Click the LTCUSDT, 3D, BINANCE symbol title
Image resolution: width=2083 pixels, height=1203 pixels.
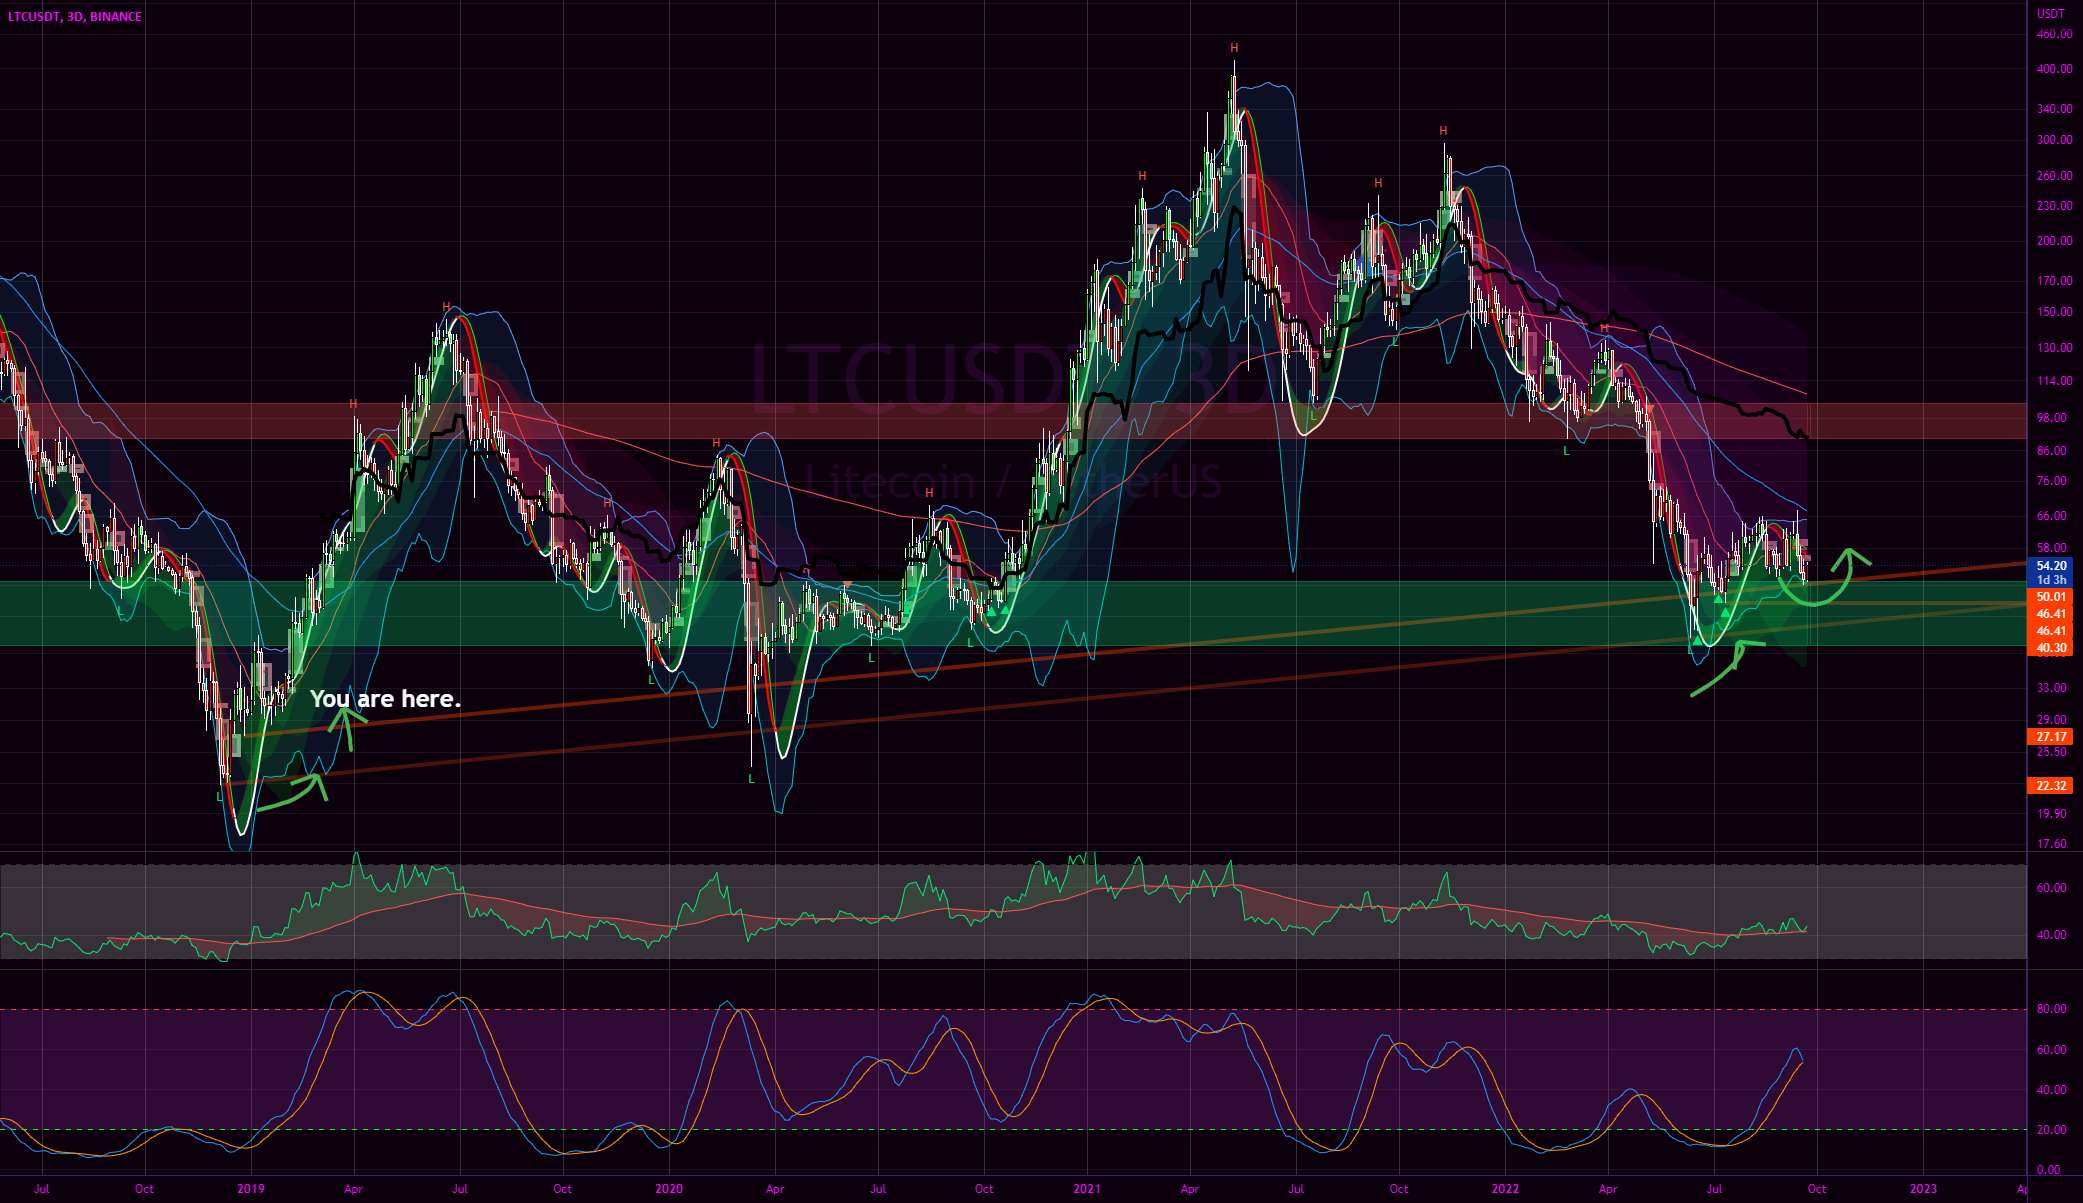(x=74, y=17)
